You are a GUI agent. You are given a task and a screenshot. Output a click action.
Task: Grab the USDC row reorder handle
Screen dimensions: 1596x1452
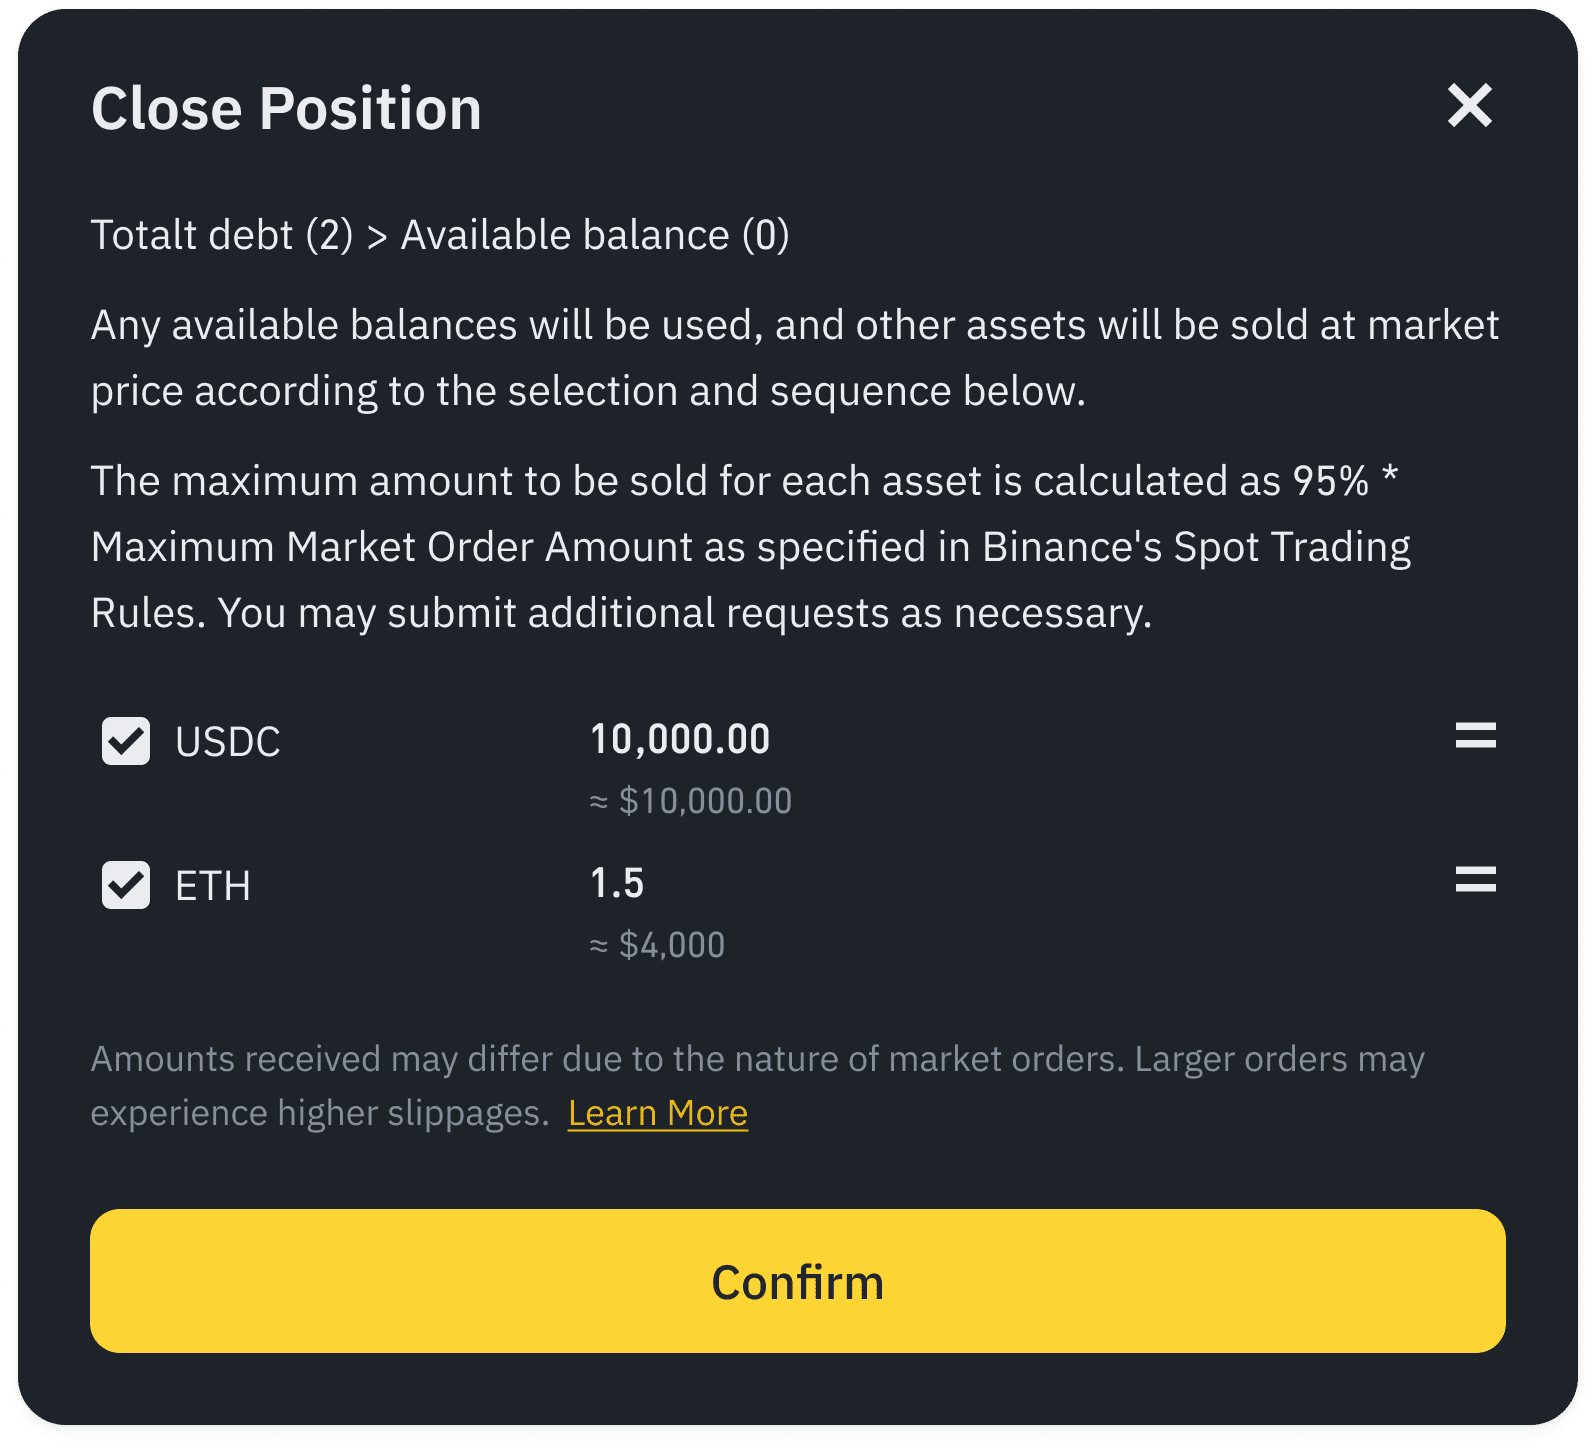click(x=1475, y=736)
